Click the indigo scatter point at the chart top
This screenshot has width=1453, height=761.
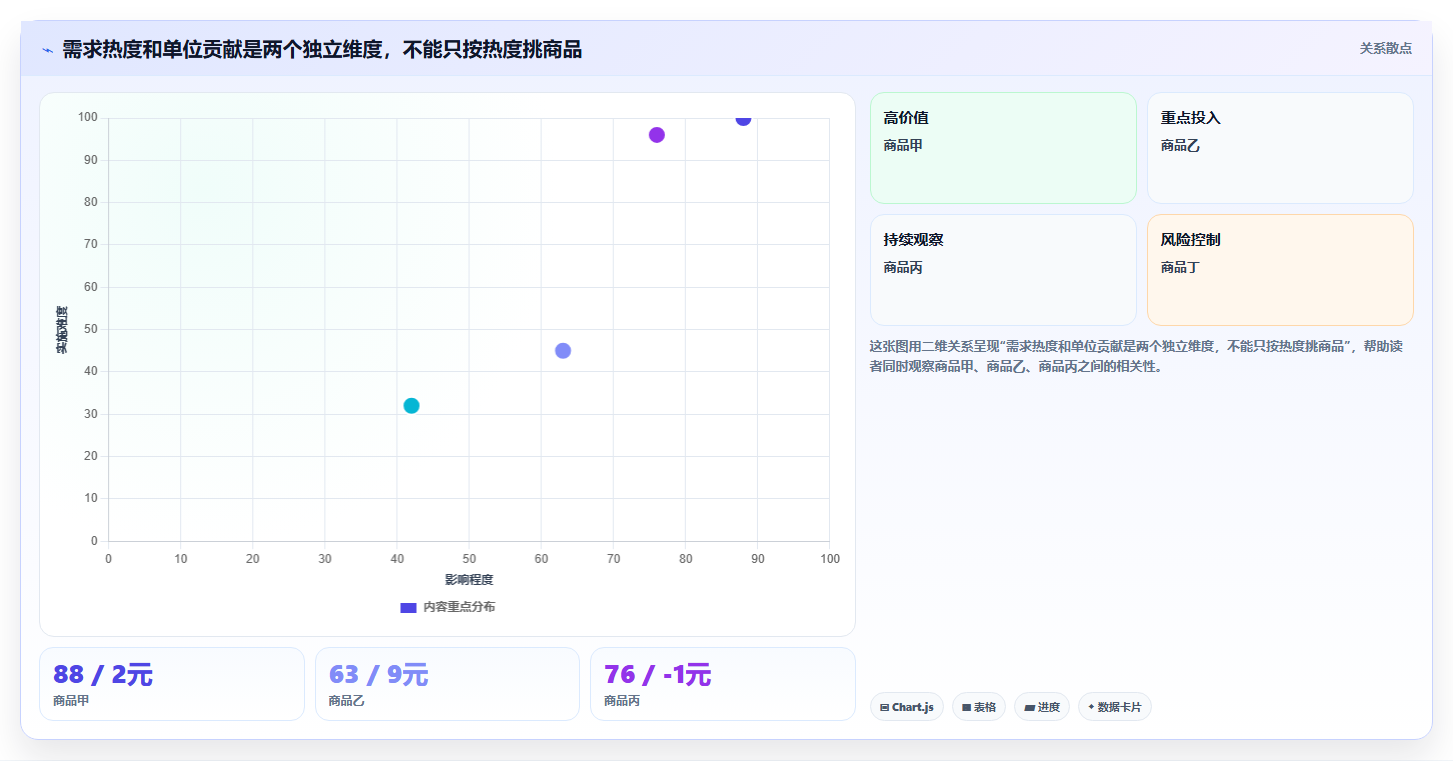pyautogui.click(x=743, y=119)
